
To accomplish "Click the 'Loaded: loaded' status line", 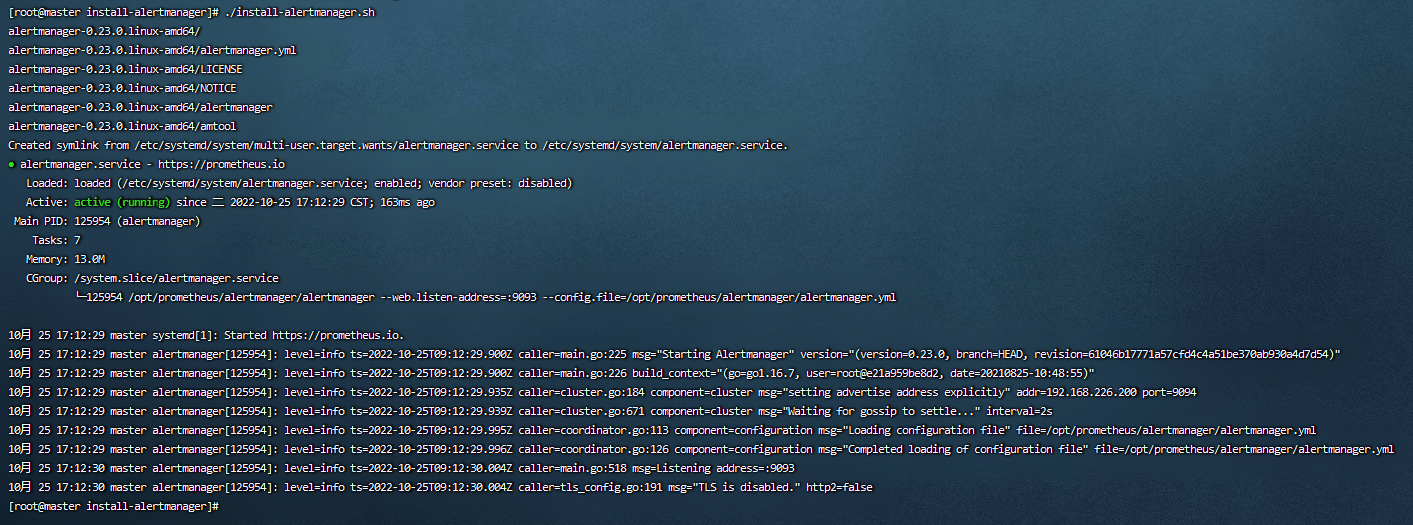I will pos(299,183).
